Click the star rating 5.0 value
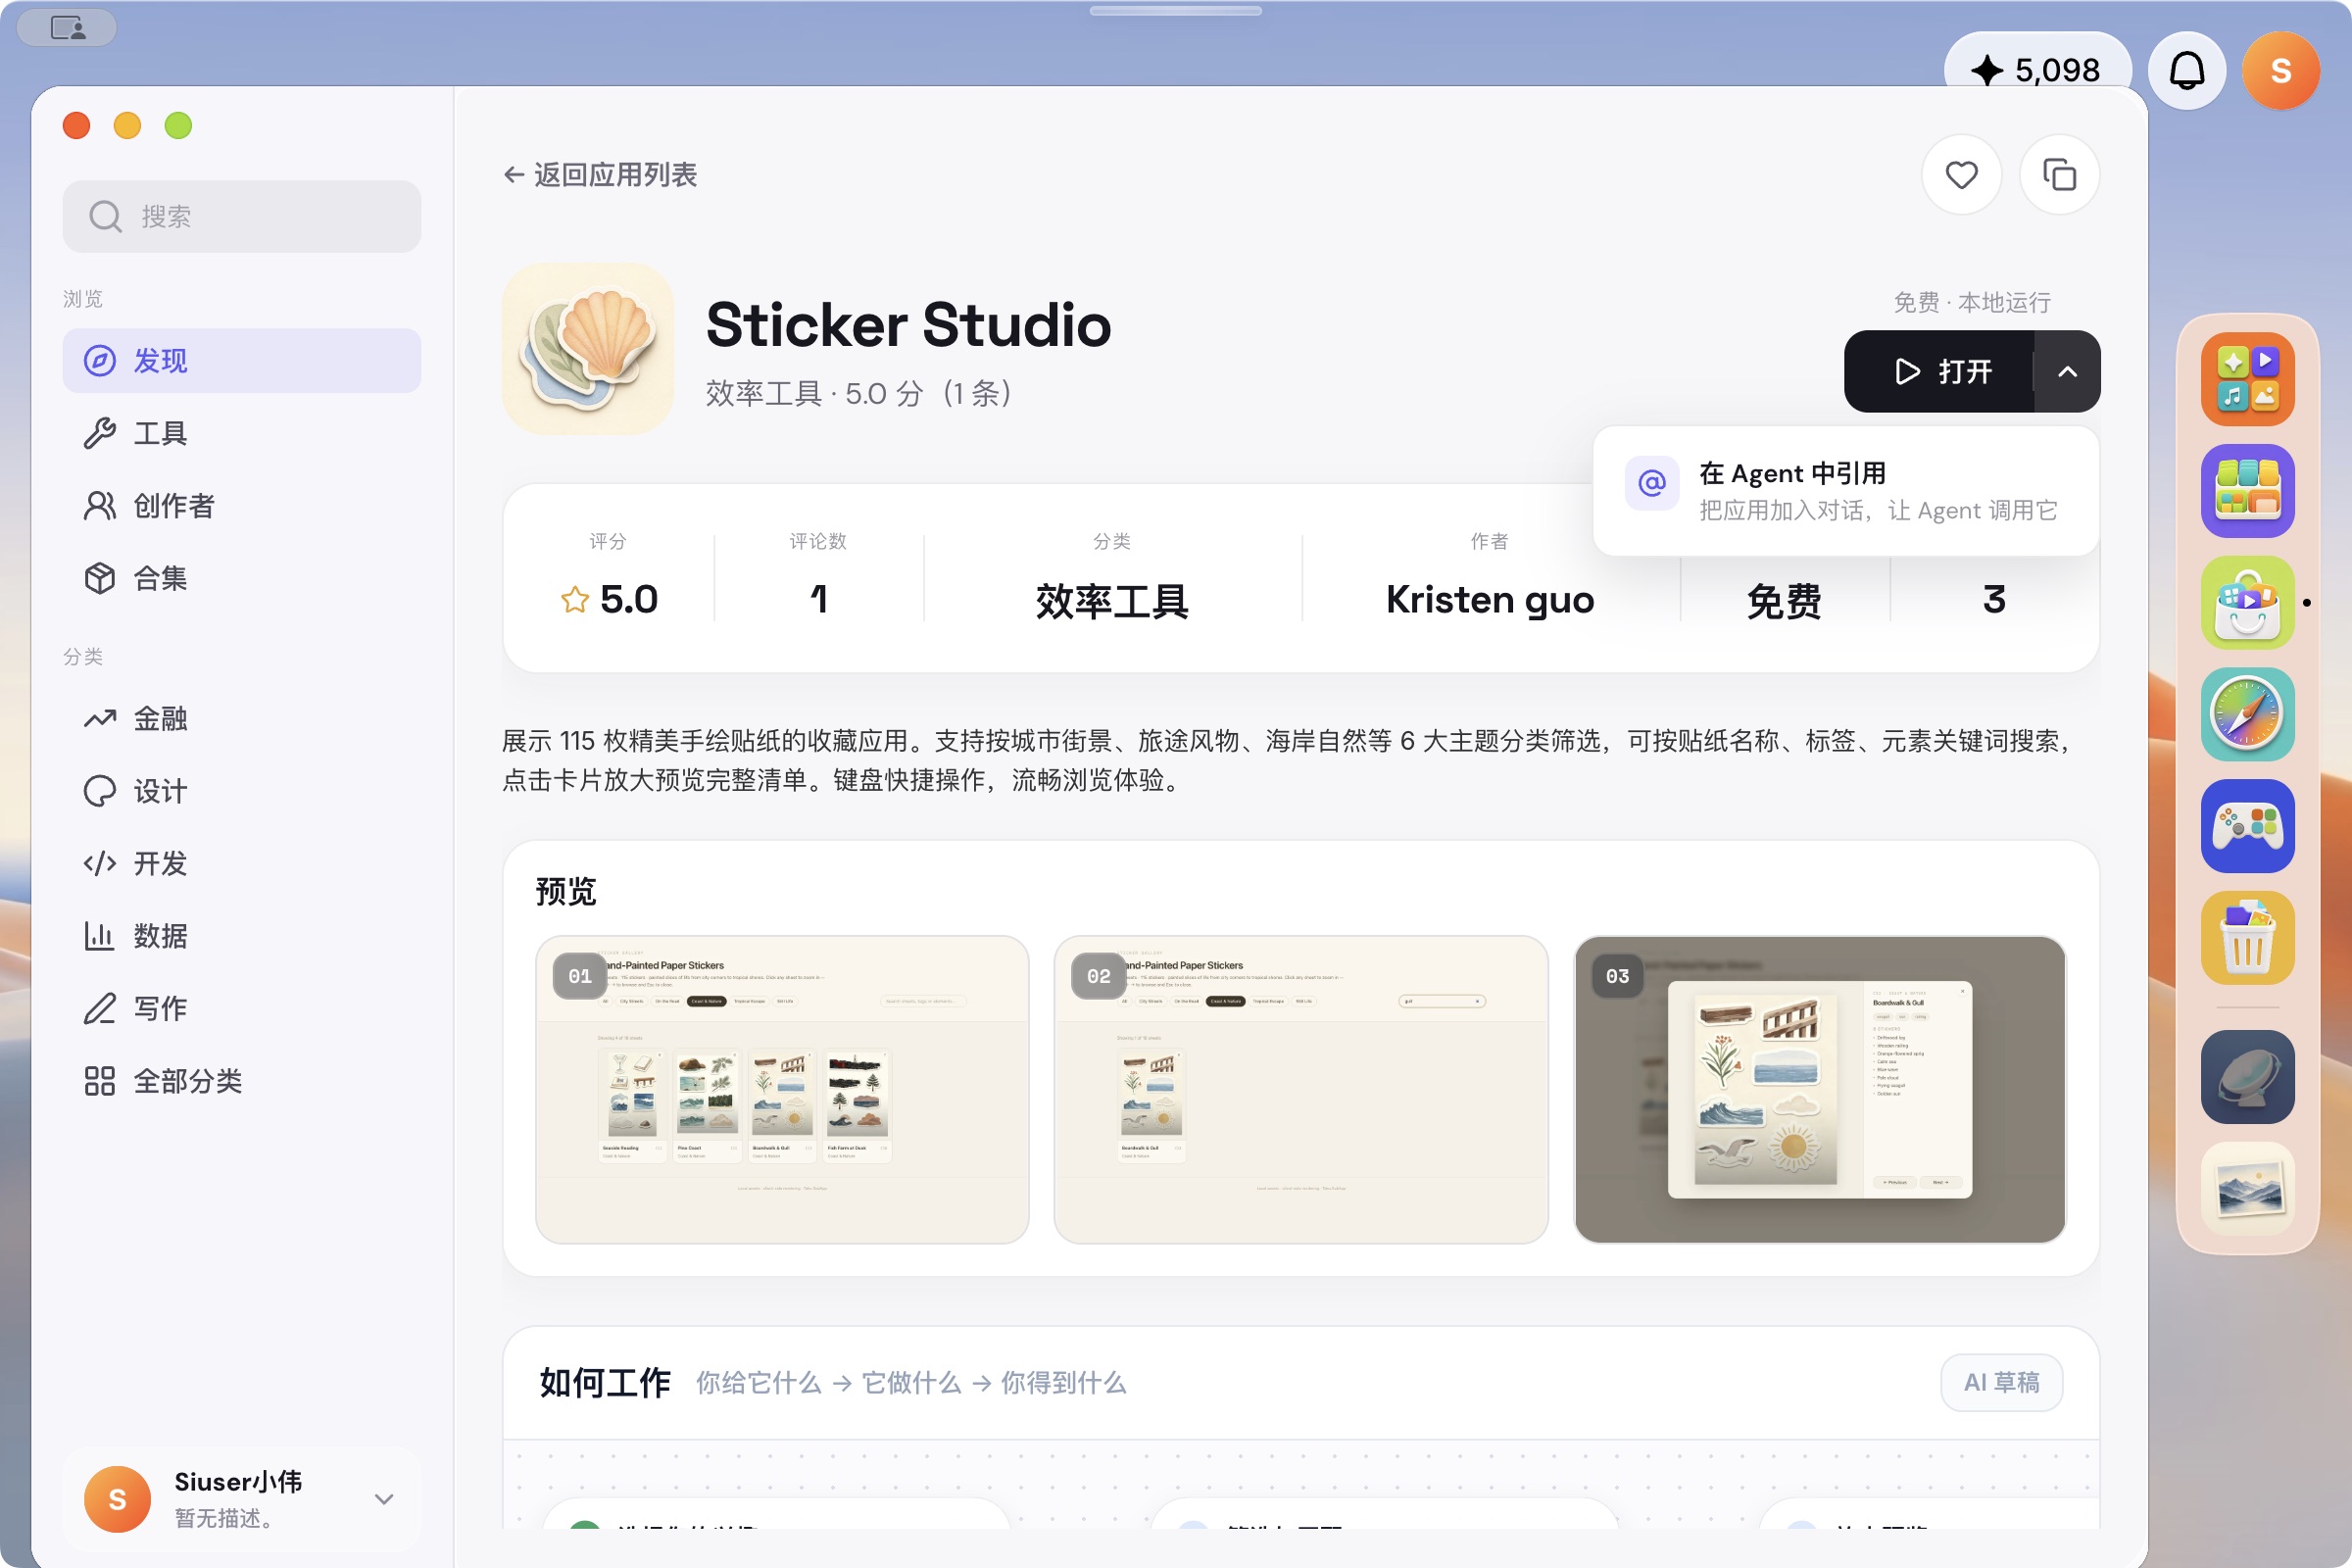The width and height of the screenshot is (2352, 1568). coord(609,600)
